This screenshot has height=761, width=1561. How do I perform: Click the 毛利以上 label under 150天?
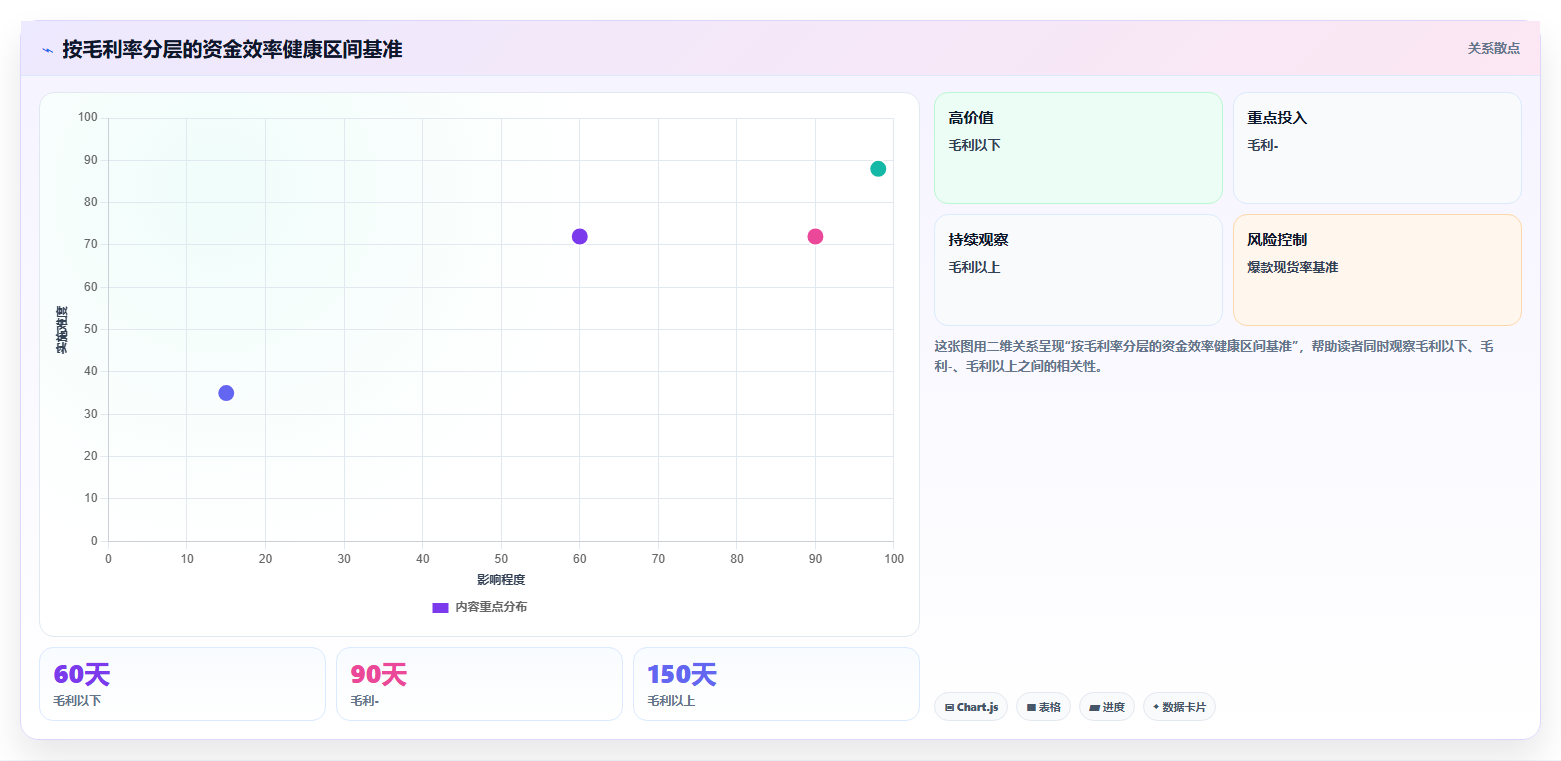pyautogui.click(x=671, y=701)
